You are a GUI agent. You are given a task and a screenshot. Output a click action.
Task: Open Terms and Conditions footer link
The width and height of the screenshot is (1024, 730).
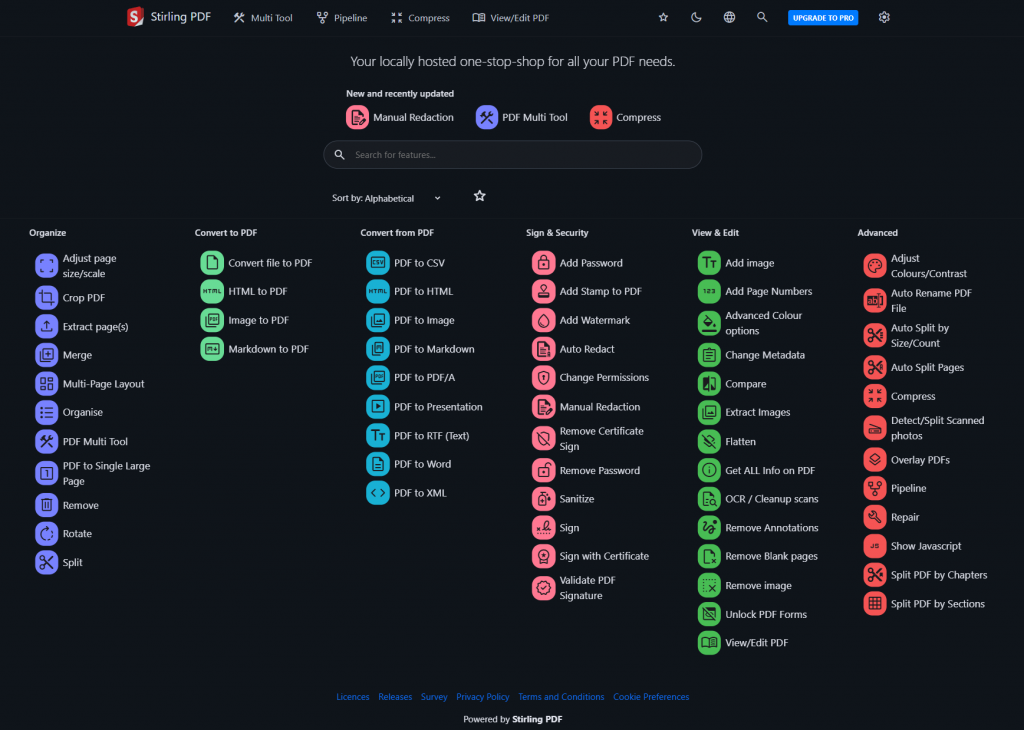[561, 697]
